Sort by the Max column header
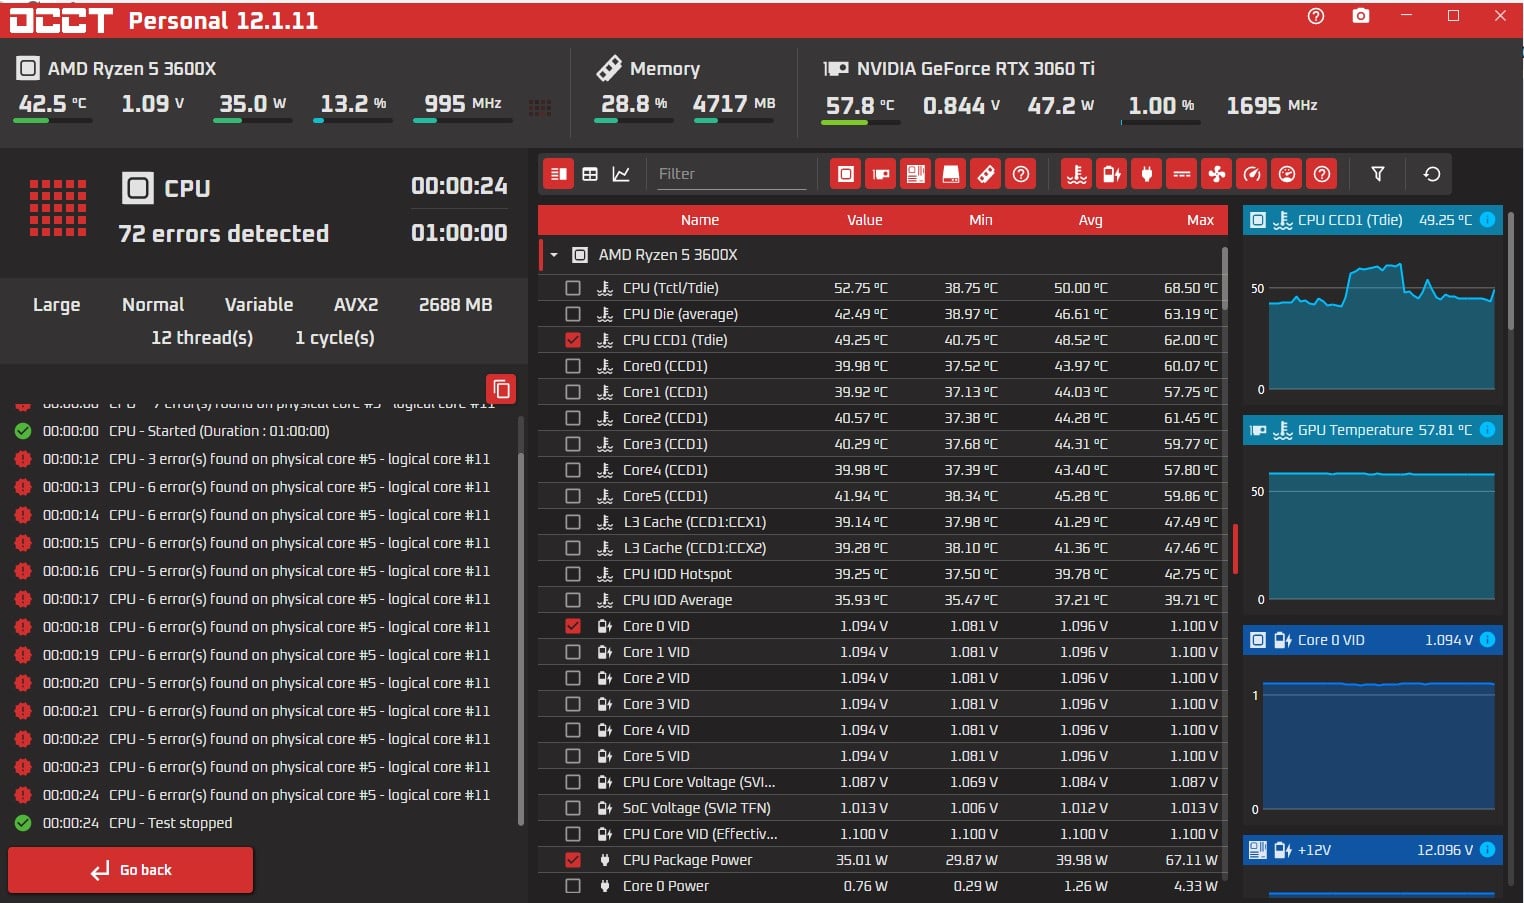The height and width of the screenshot is (903, 1524). click(1200, 220)
